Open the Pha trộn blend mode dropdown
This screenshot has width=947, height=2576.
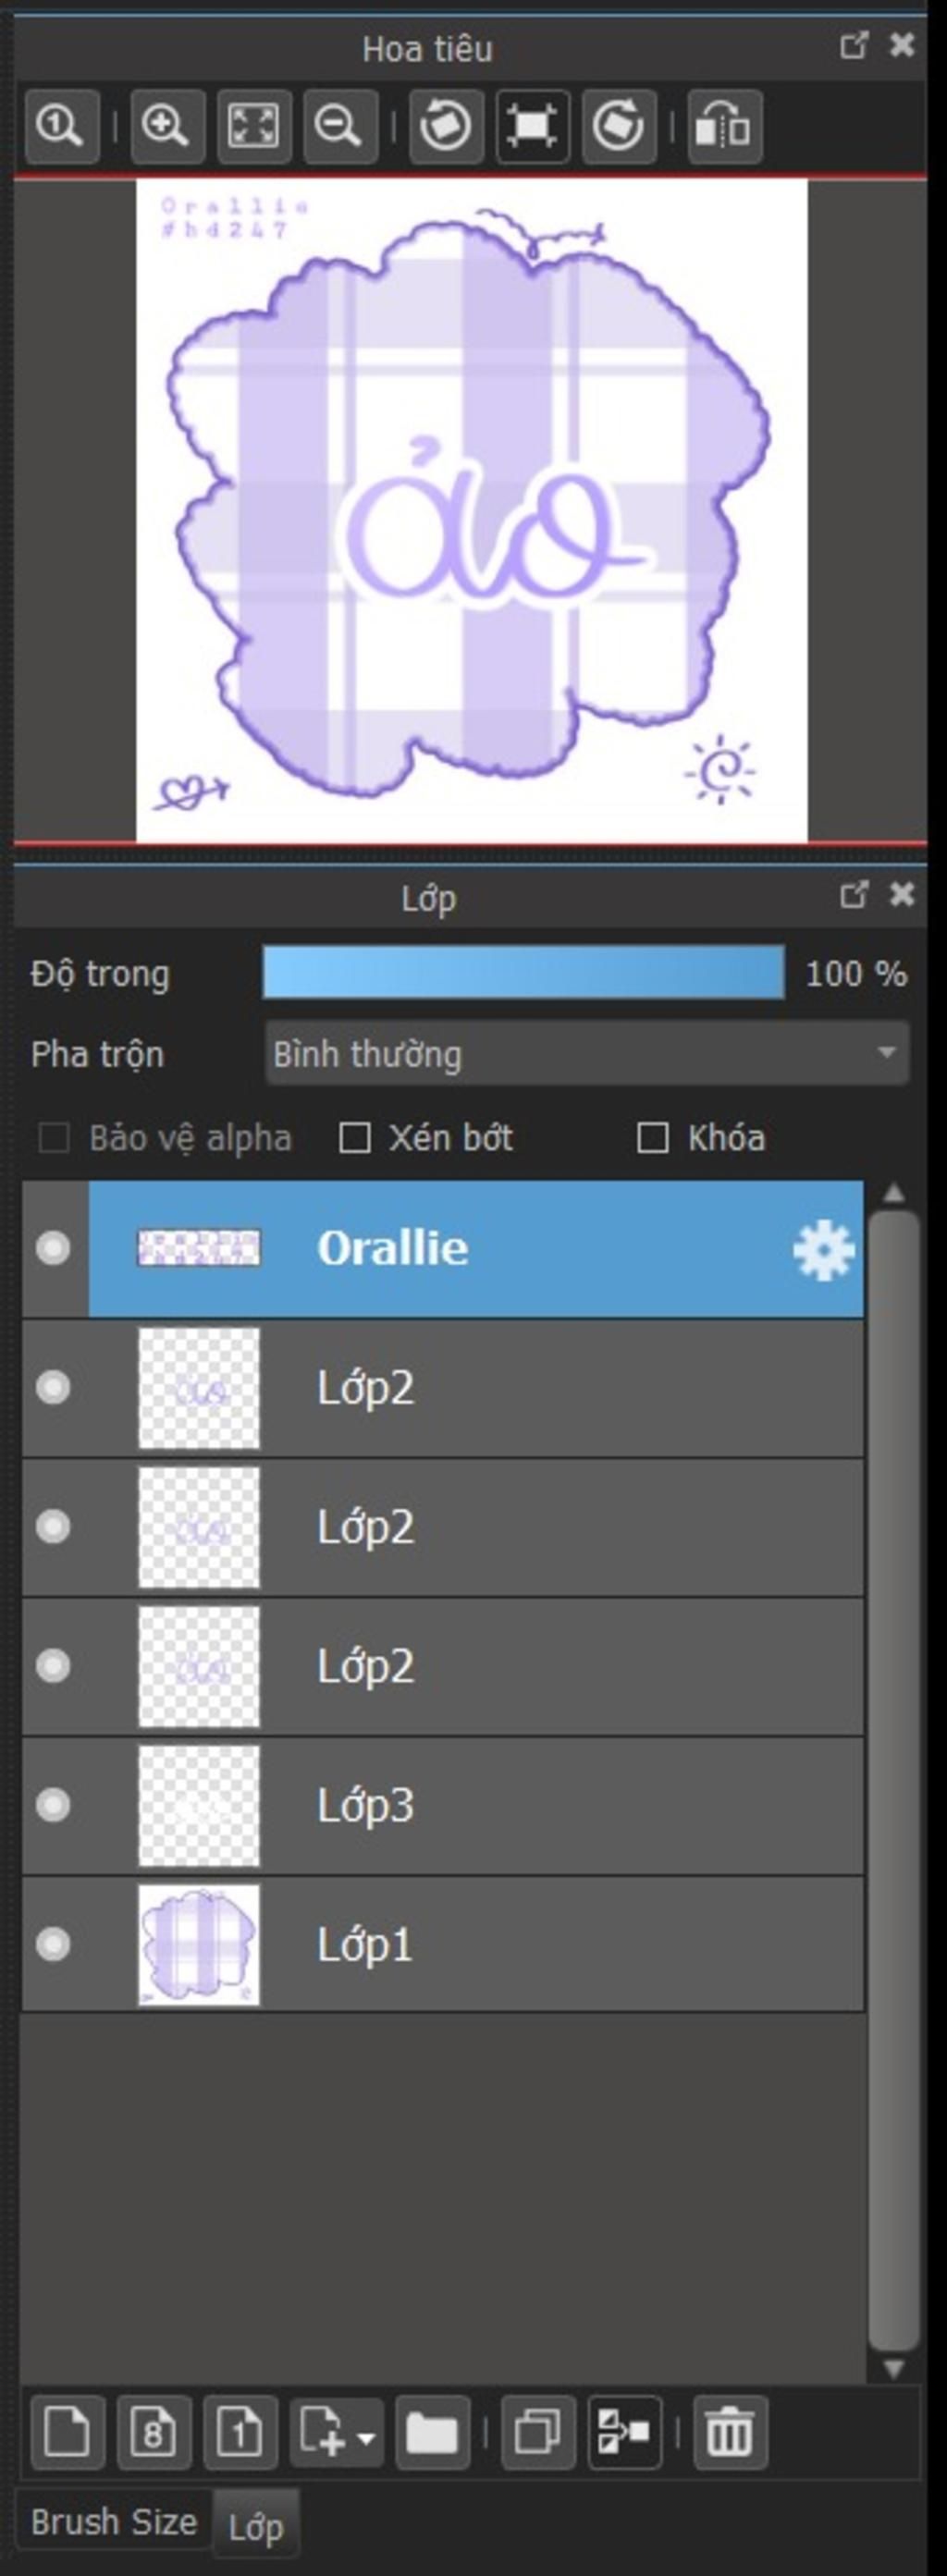click(587, 1053)
